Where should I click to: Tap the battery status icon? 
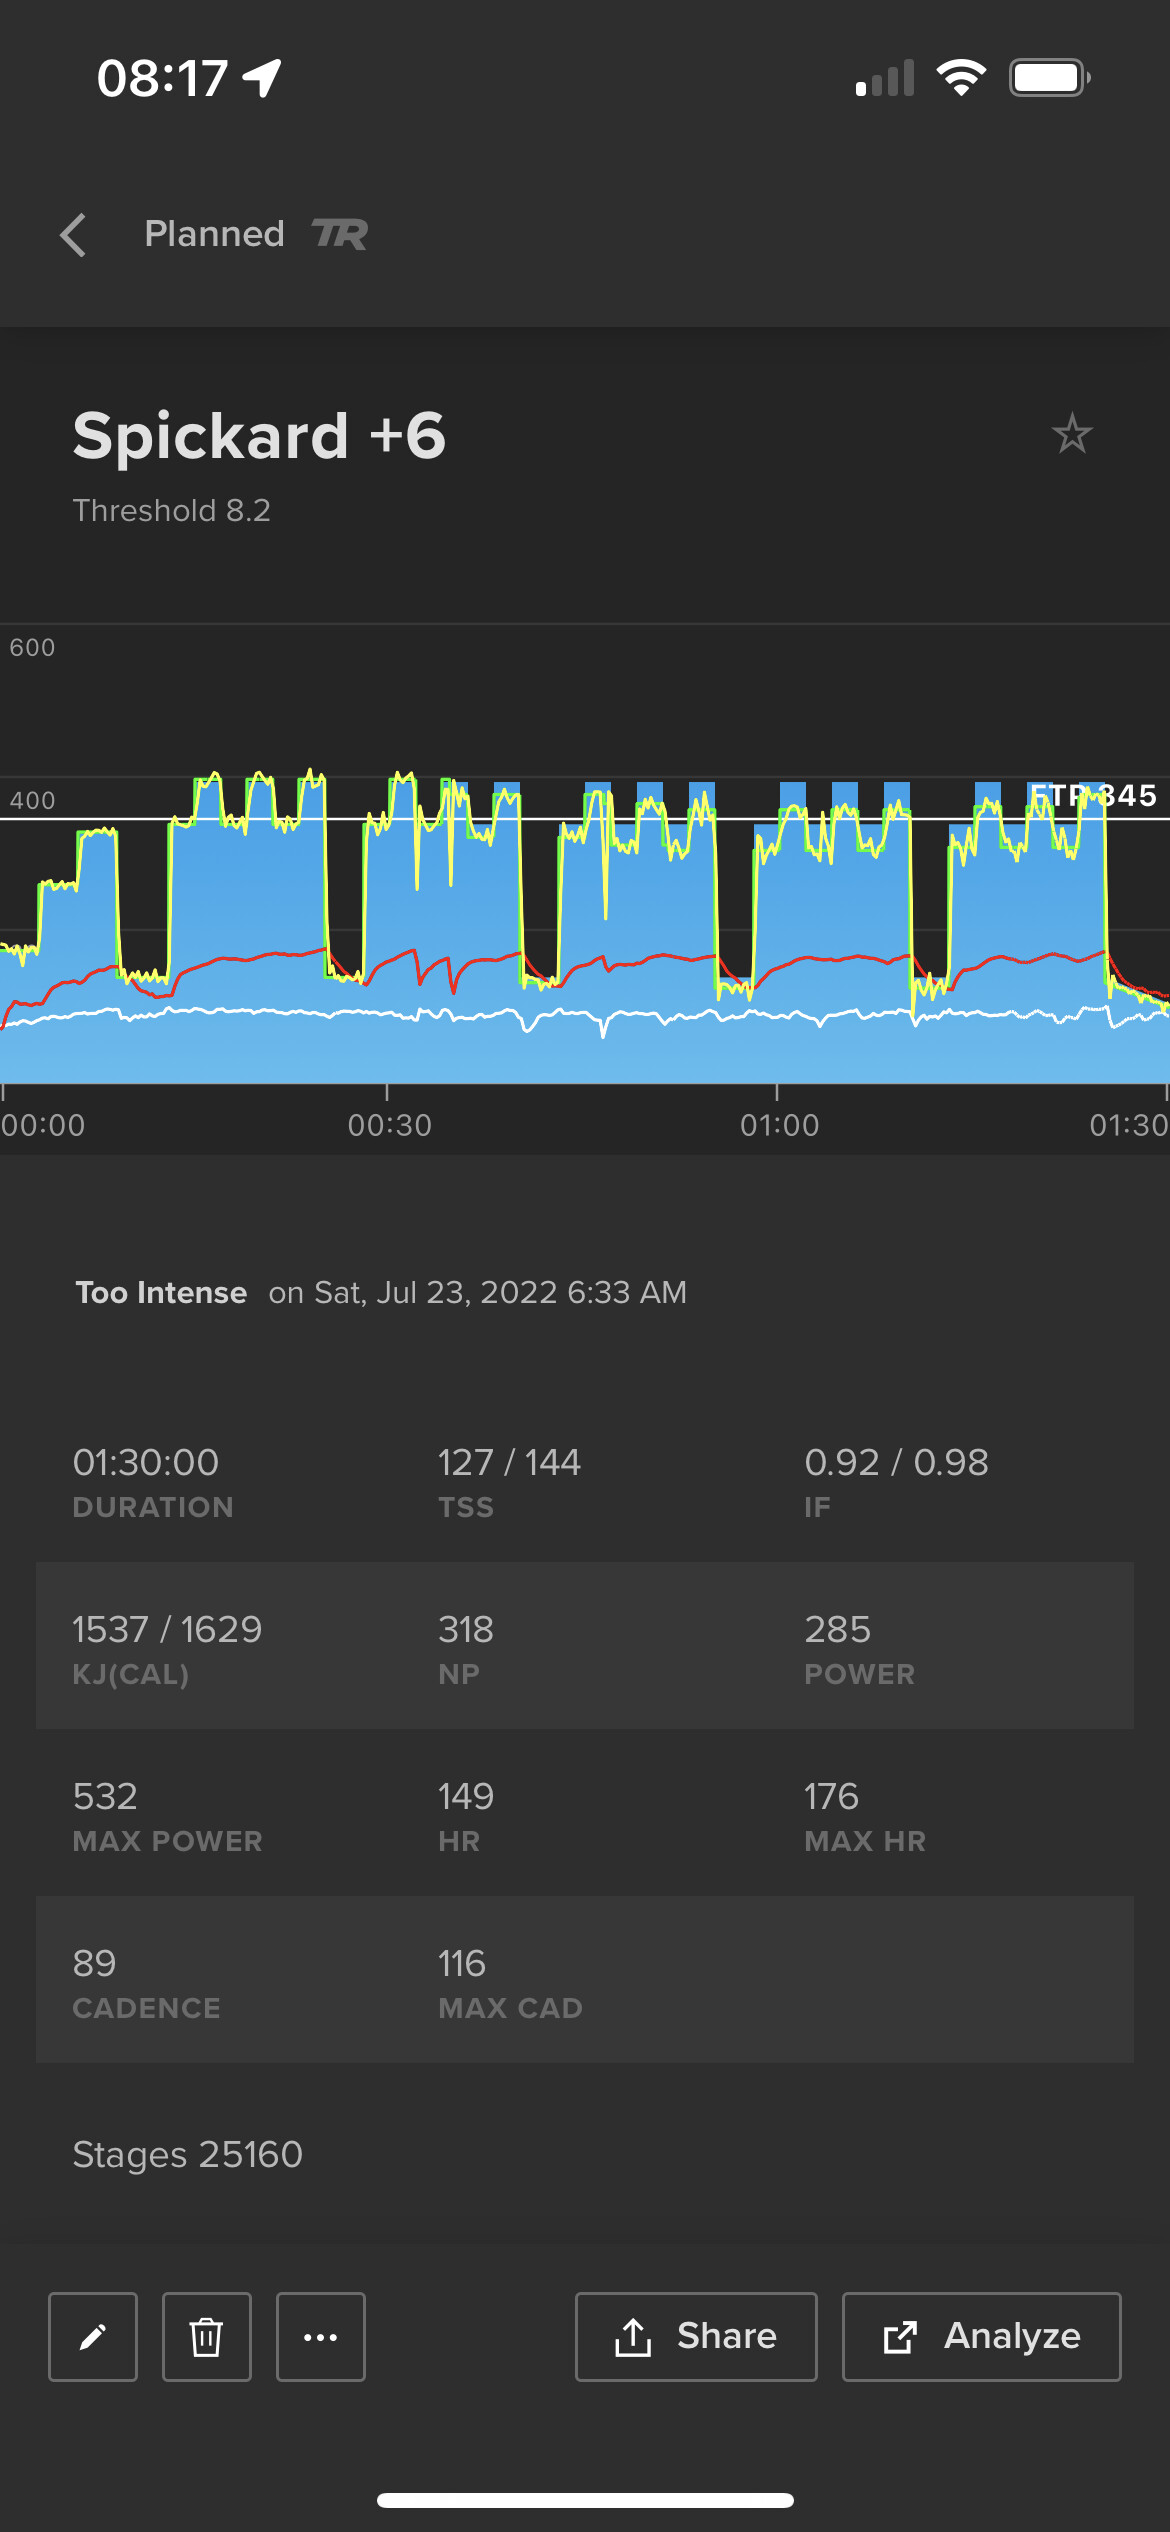coord(1050,77)
